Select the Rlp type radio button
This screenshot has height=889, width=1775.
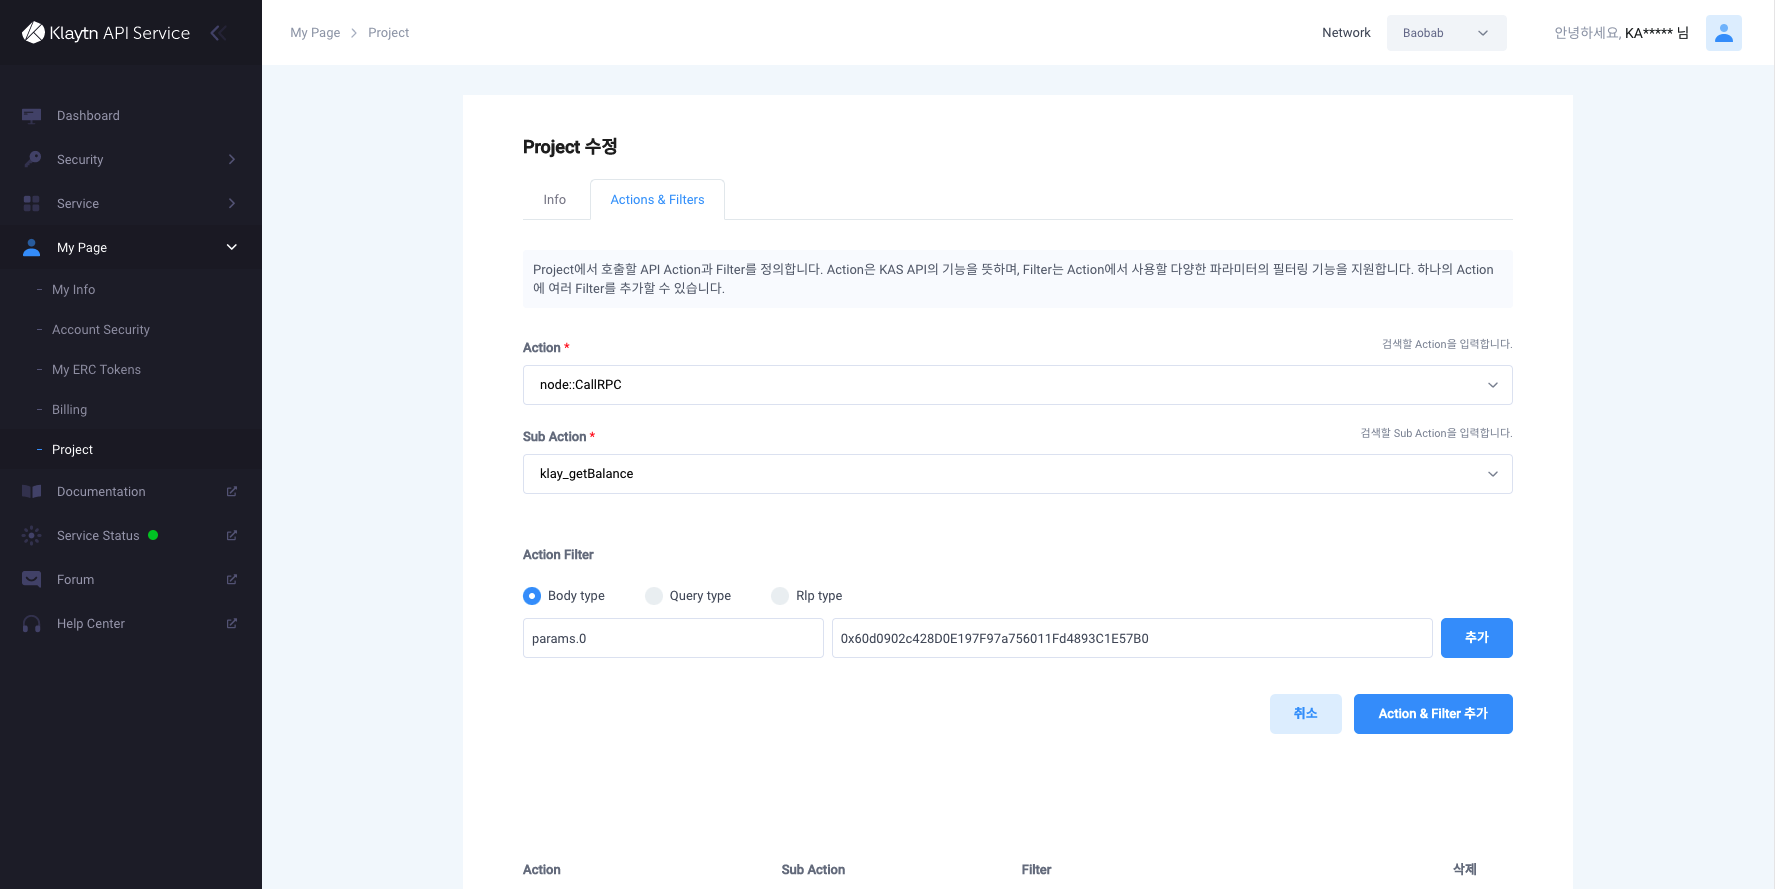coord(780,596)
